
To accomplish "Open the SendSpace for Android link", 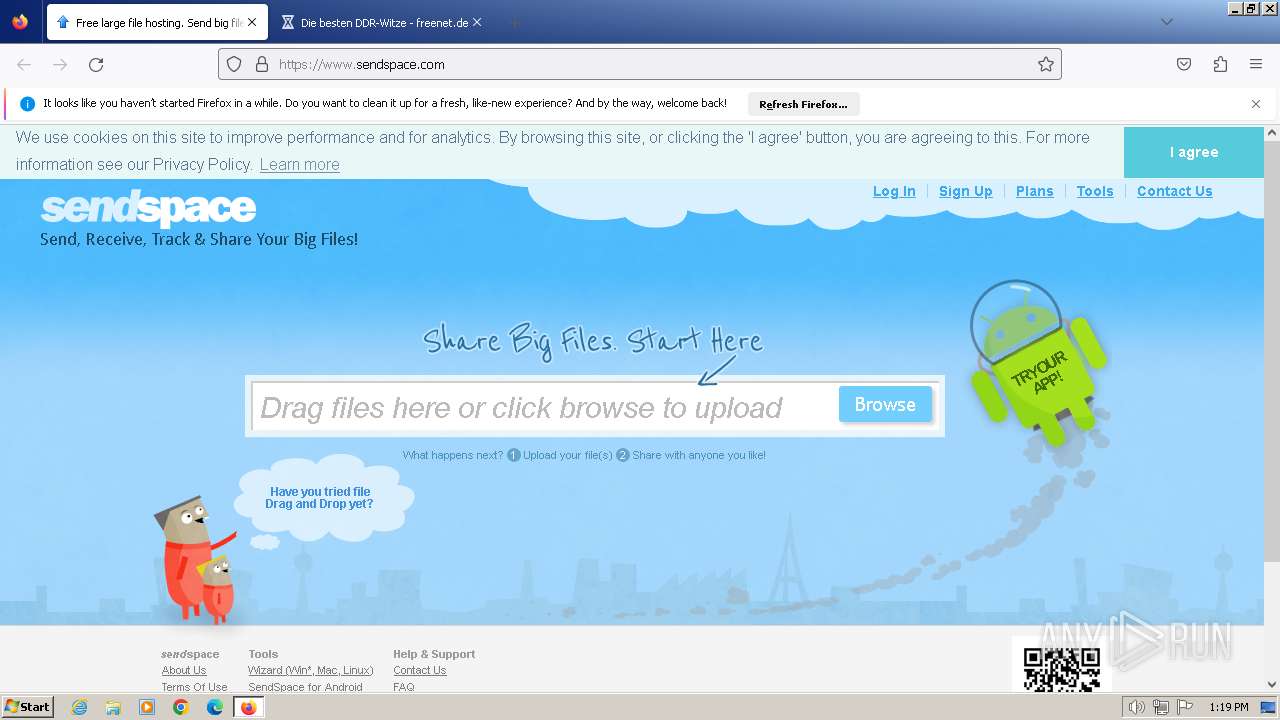I will (306, 687).
